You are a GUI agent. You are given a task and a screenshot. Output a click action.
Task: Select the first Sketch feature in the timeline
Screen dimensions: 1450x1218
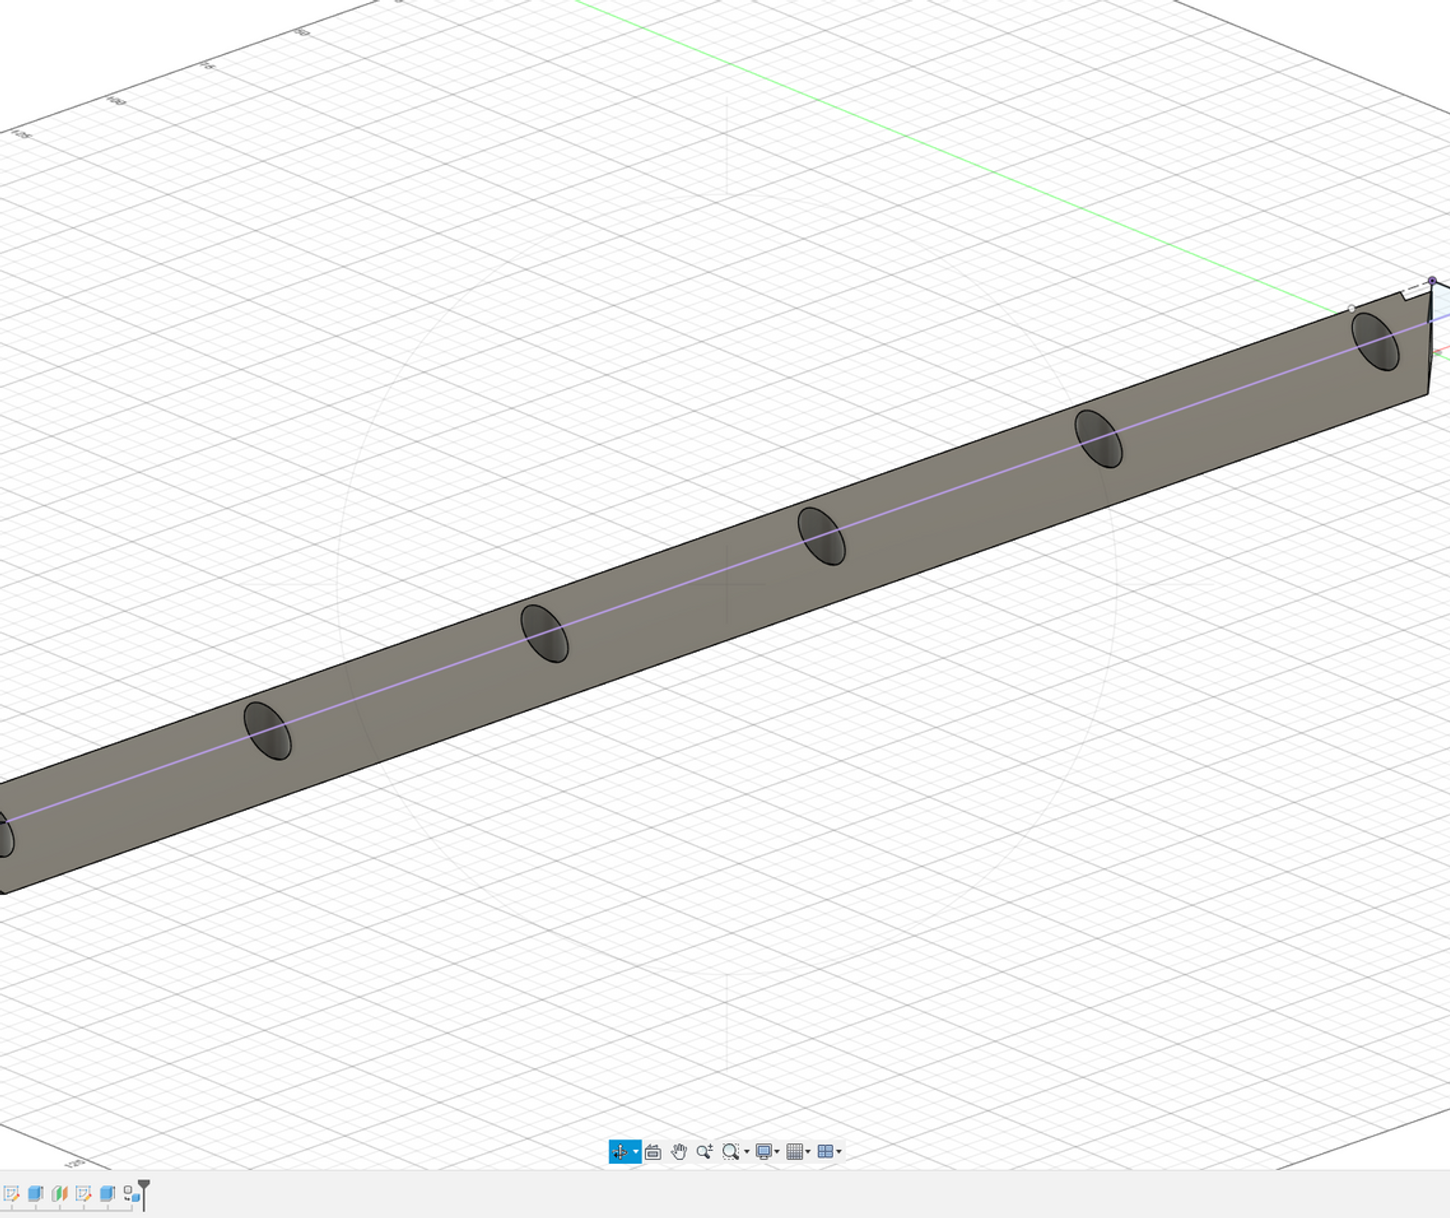pos(11,1193)
